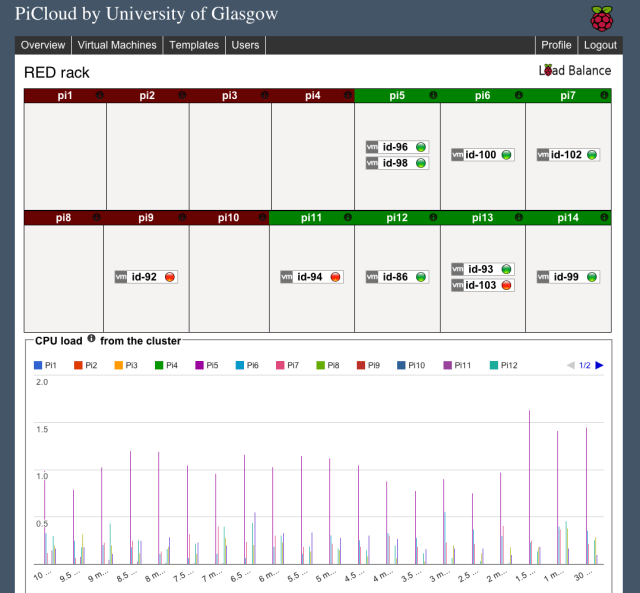
Task: Go to Virtual Machines page
Action: [117, 45]
